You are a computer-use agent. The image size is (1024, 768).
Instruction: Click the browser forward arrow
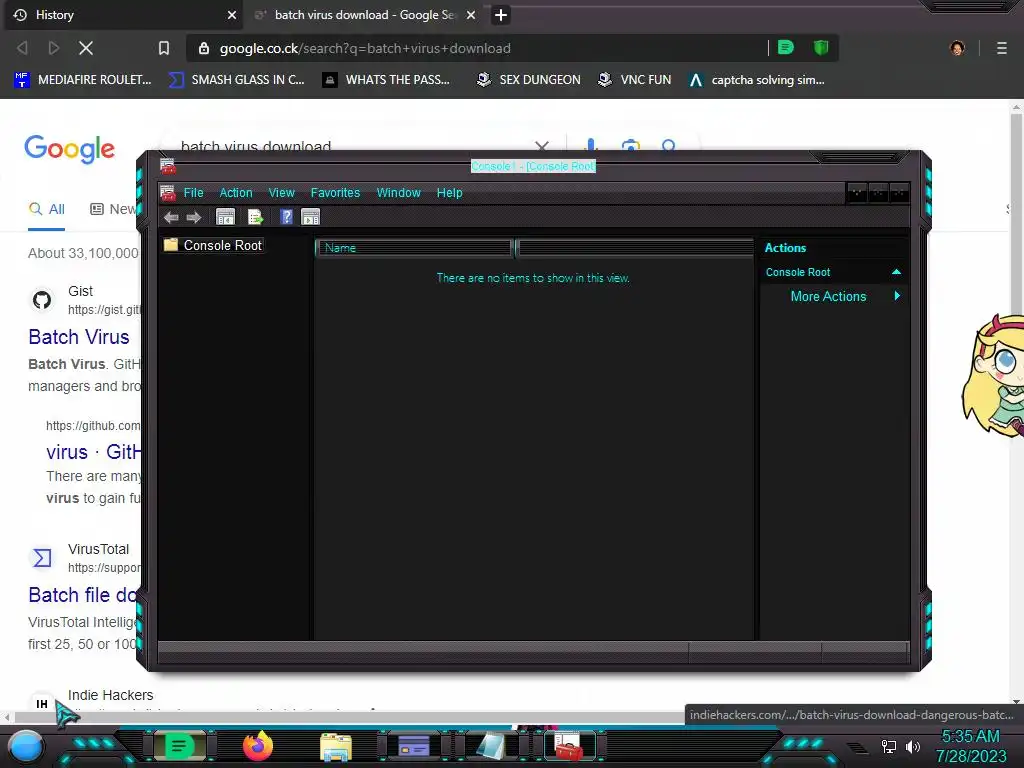tap(54, 48)
